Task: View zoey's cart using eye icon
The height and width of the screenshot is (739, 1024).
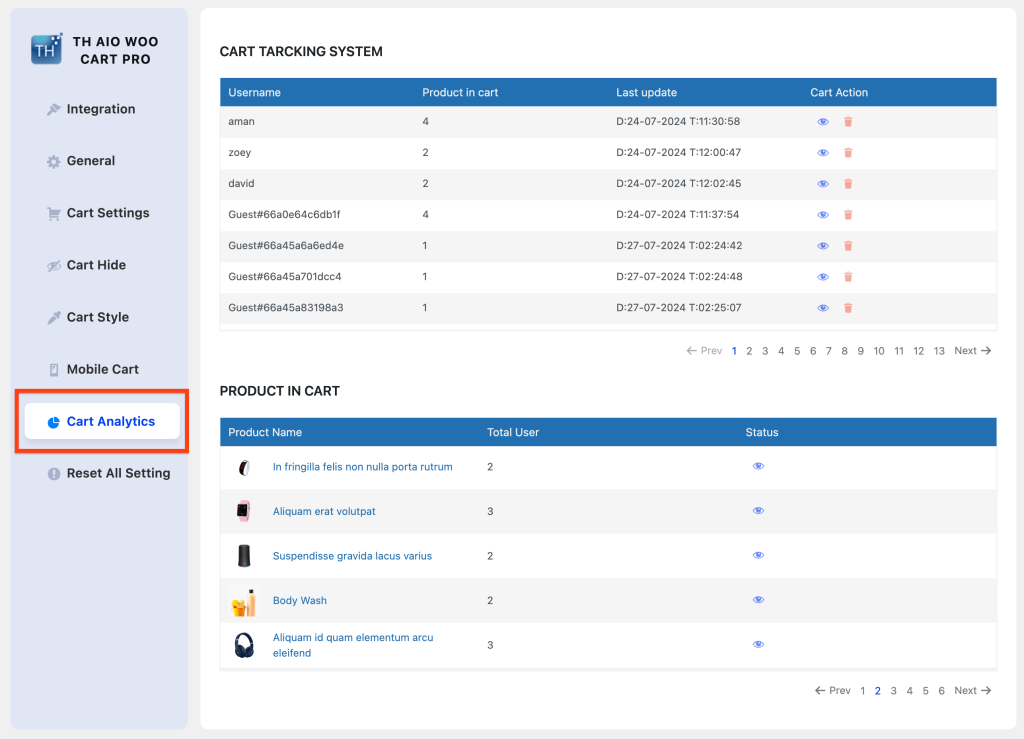Action: pos(822,152)
